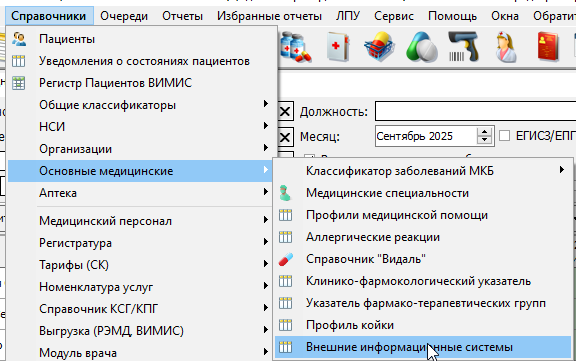Click the nurse toolbar icon
This screenshot has width=576, height=361.
click(506, 47)
